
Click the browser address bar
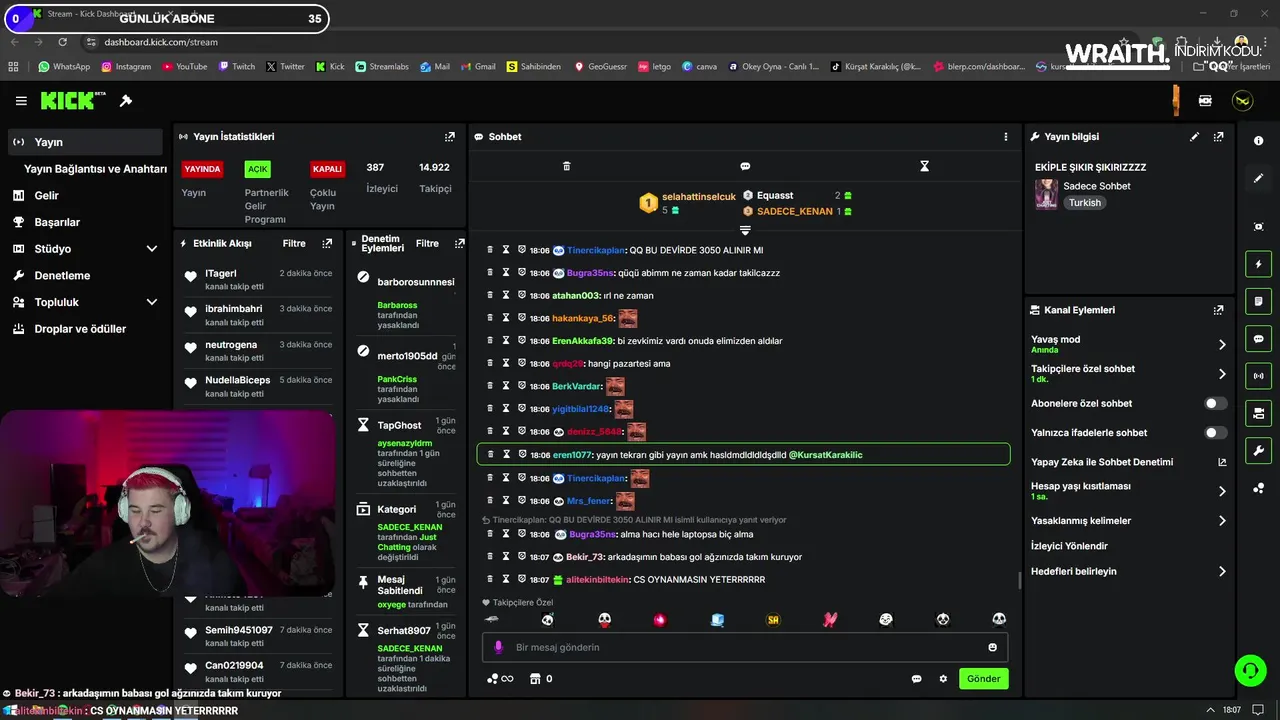(600, 42)
